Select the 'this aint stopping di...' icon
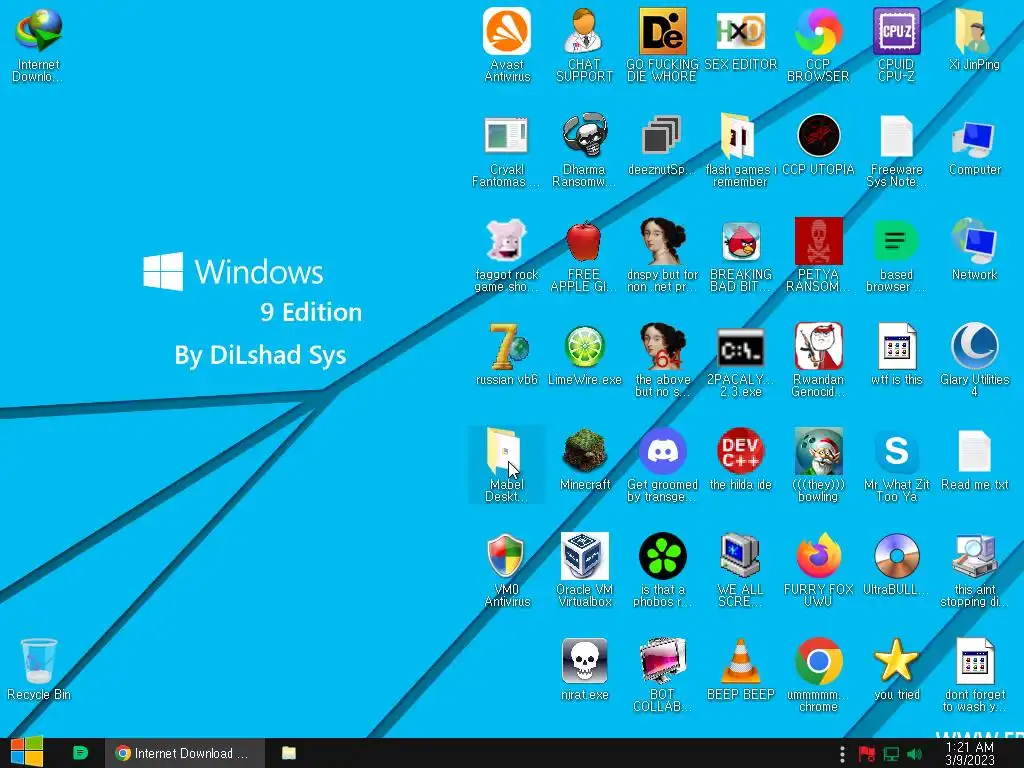Viewport: 1024px width, 768px height. pyautogui.click(x=974, y=571)
